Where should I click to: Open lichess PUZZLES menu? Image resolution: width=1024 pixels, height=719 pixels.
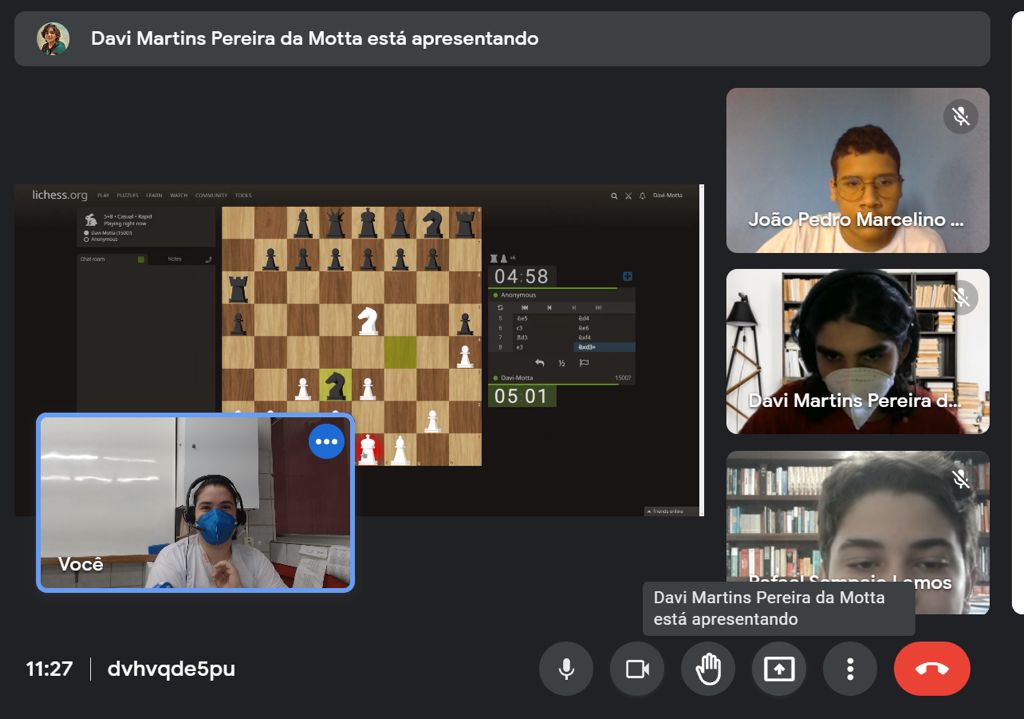(127, 195)
